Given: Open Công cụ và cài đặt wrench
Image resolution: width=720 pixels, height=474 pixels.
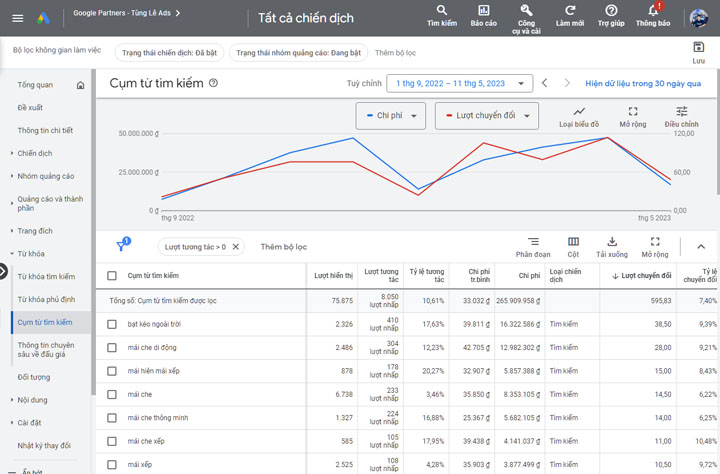Looking at the screenshot, I should (x=526, y=19).
